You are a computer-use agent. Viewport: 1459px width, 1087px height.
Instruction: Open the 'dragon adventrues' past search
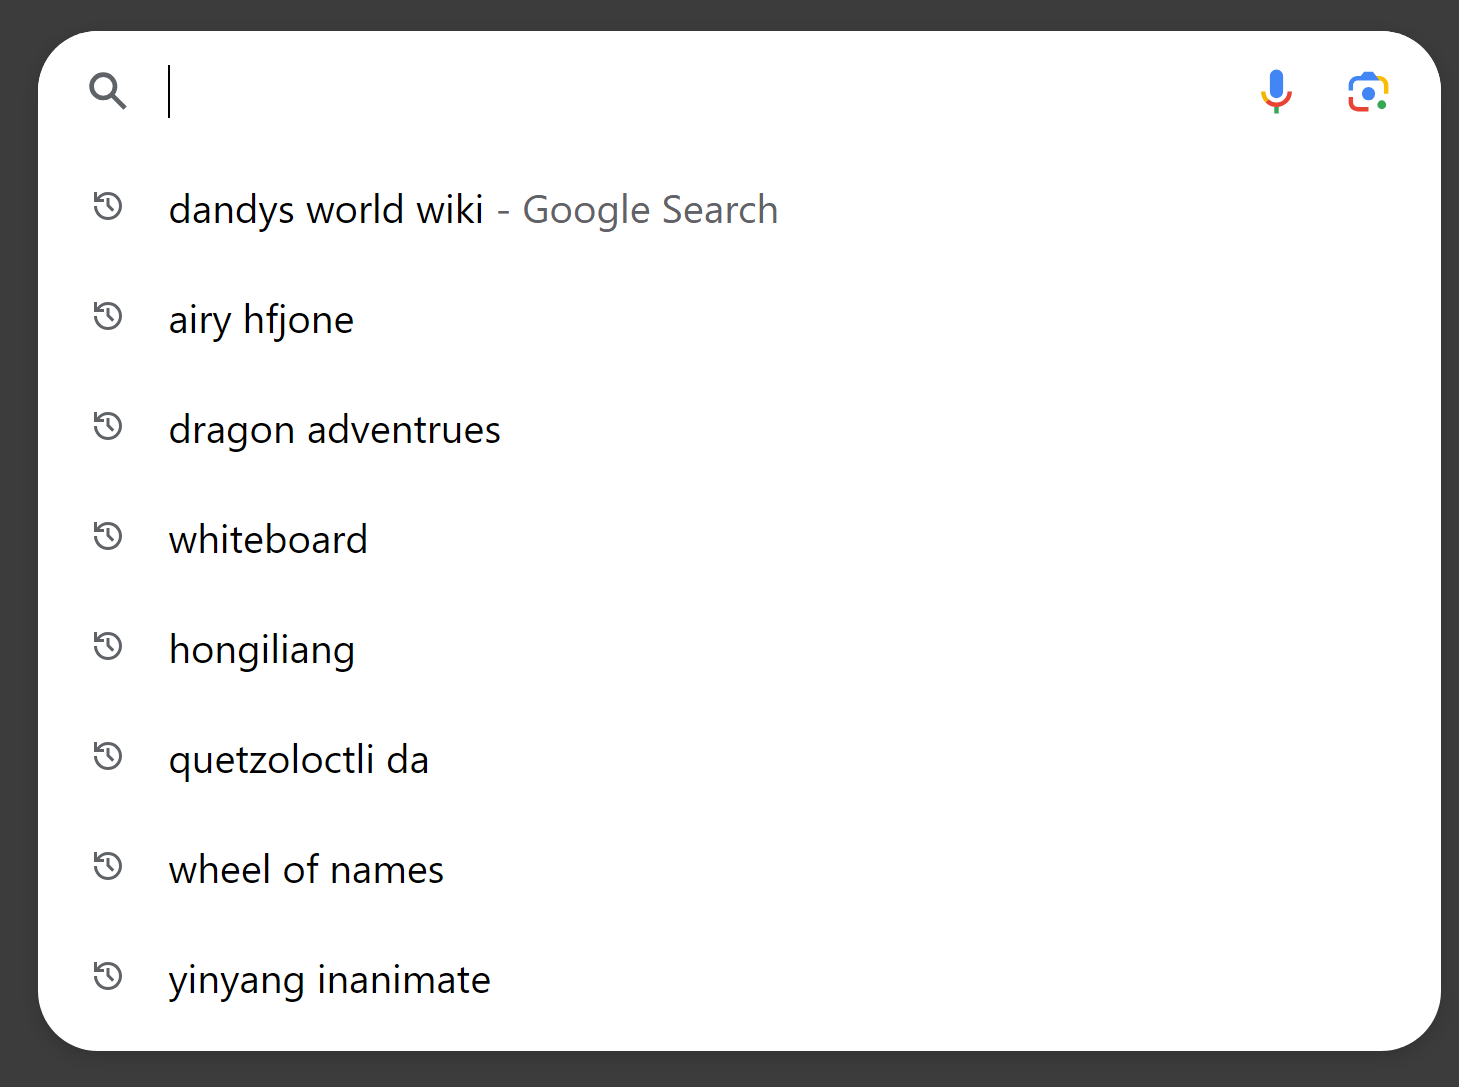point(334,429)
